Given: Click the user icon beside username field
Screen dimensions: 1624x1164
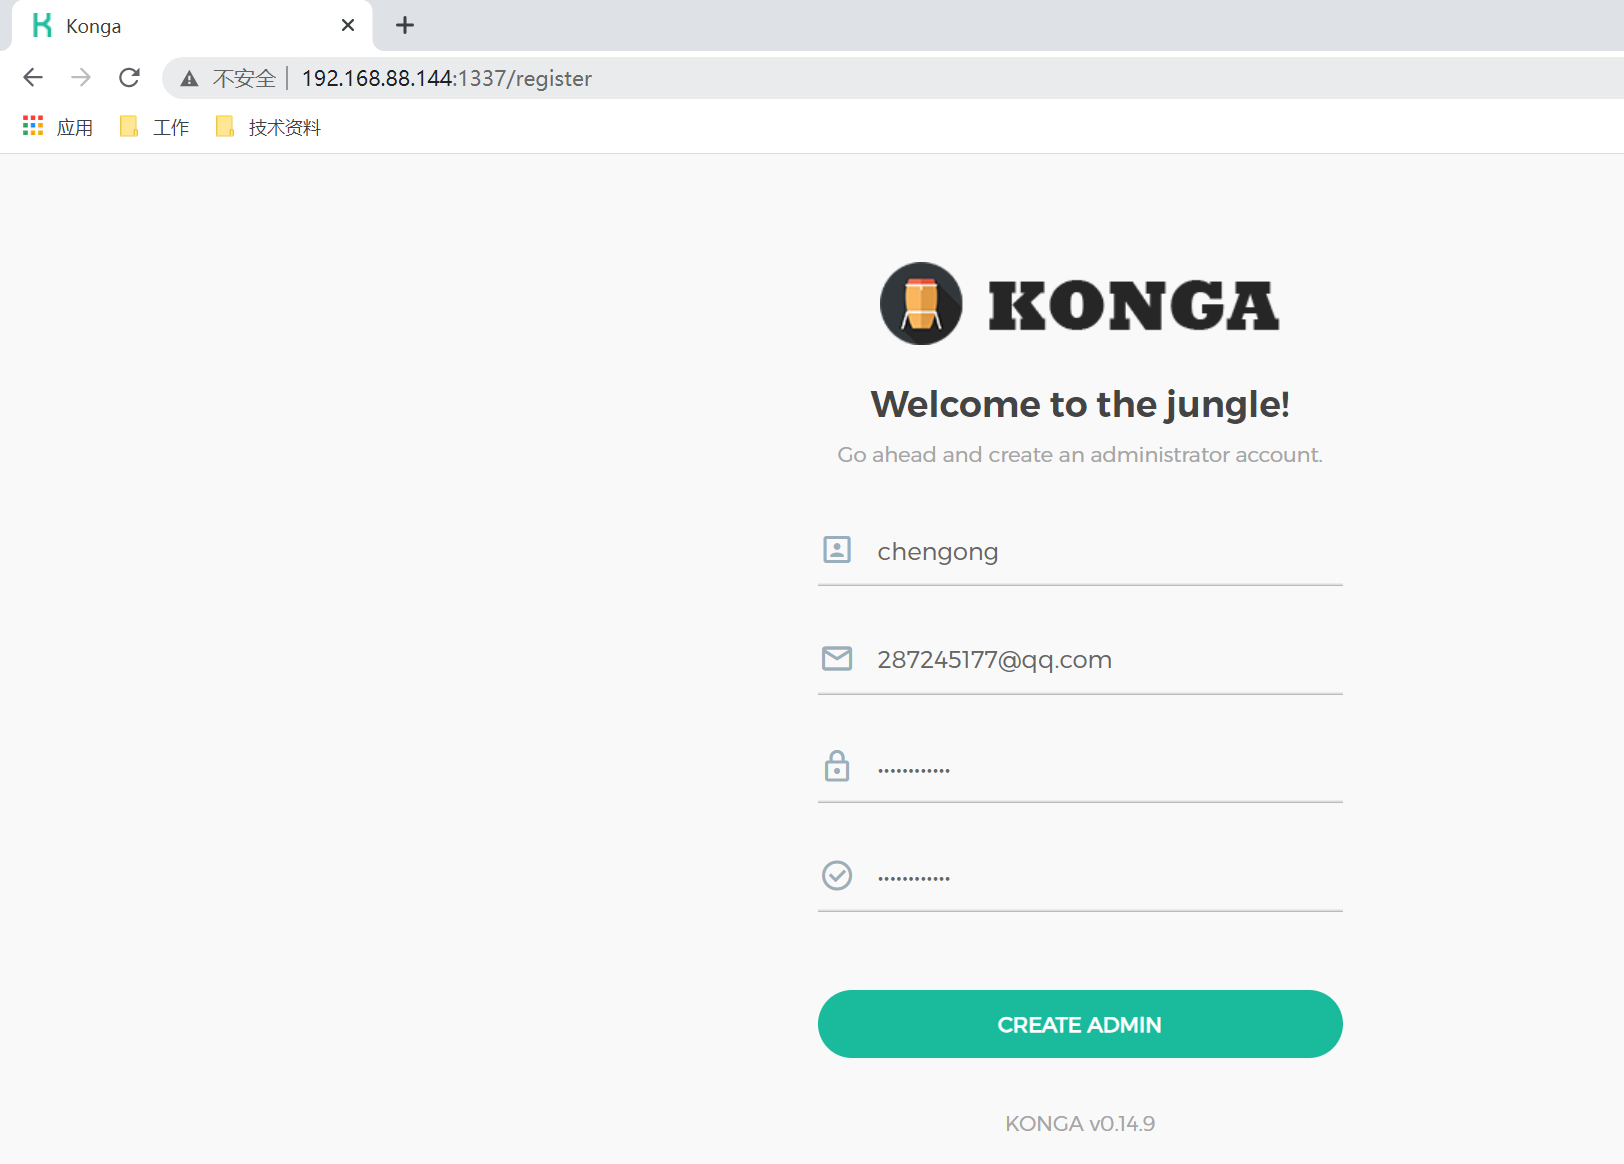Looking at the screenshot, I should (837, 549).
